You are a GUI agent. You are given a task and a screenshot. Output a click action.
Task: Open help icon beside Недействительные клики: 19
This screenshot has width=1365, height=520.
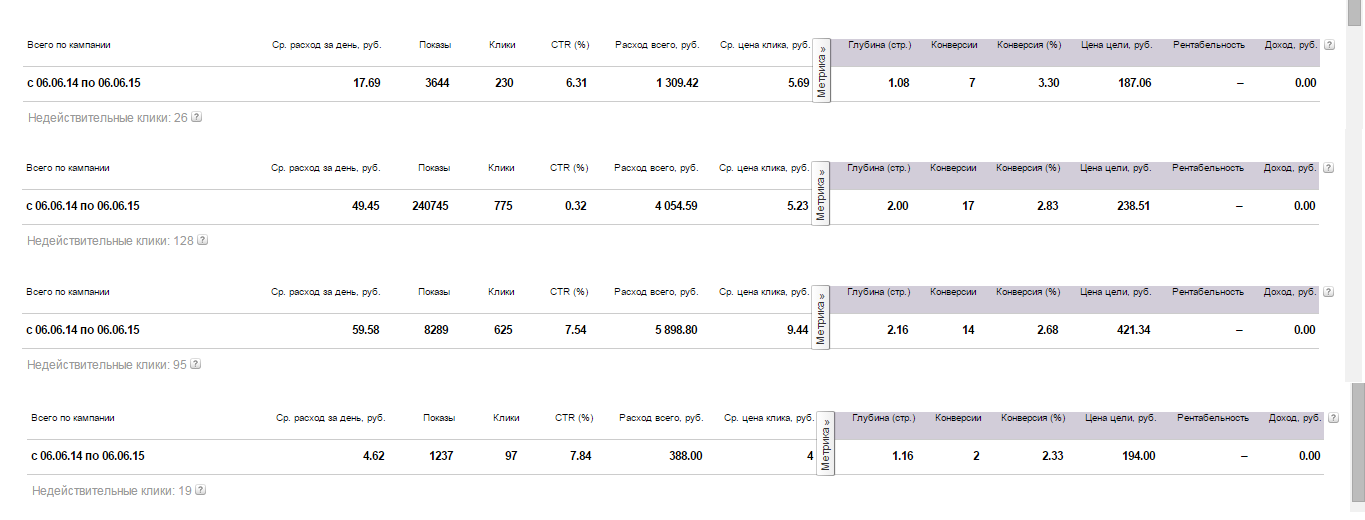(202, 491)
